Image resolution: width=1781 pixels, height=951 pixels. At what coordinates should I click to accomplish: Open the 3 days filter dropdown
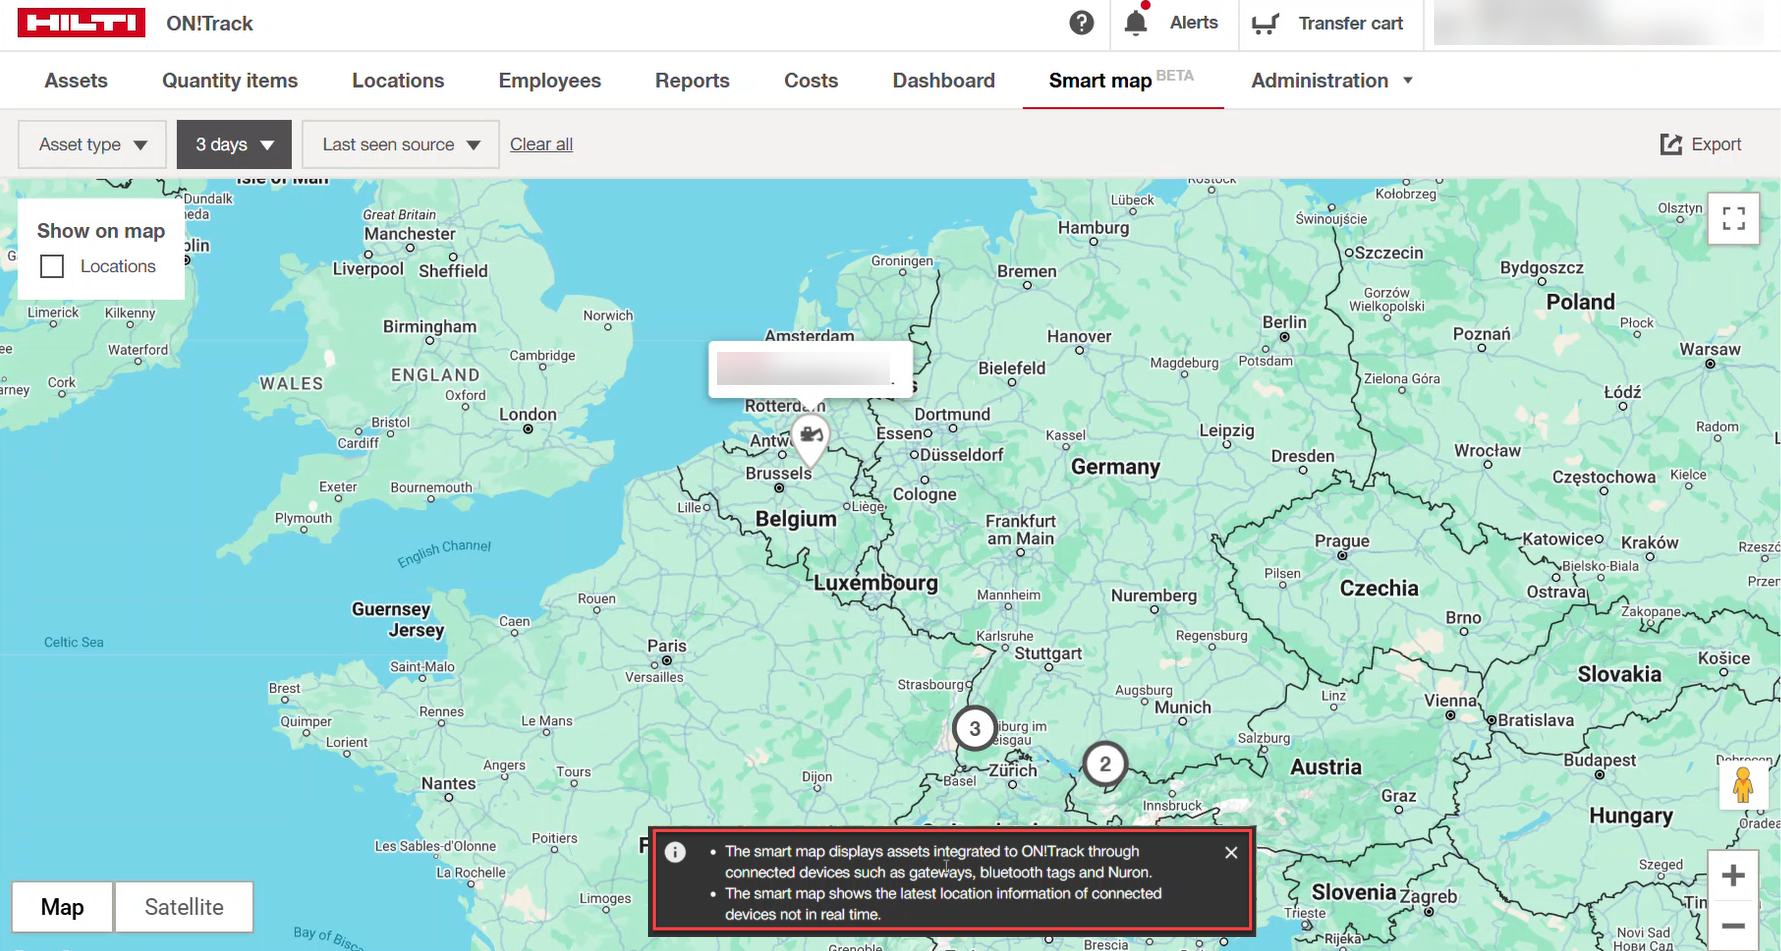(x=234, y=144)
